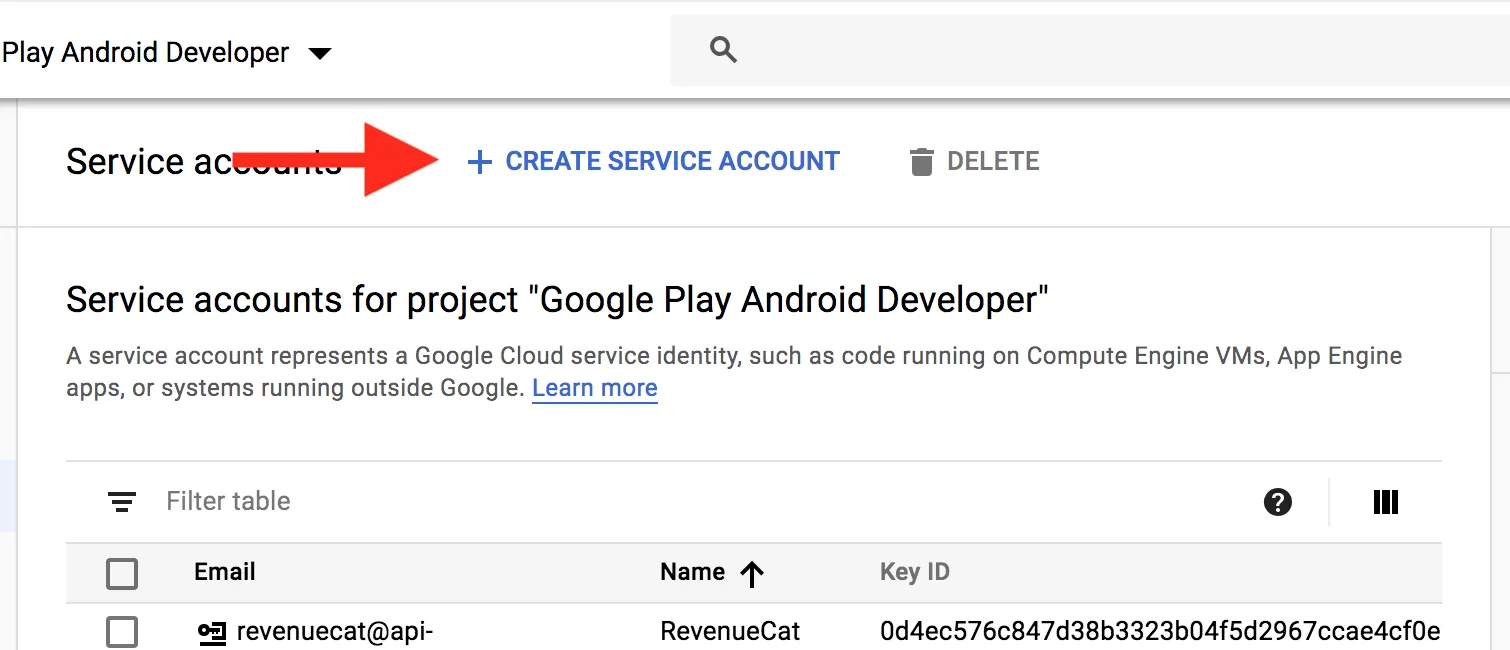
Task: Click the Email column header
Action: [225, 572]
